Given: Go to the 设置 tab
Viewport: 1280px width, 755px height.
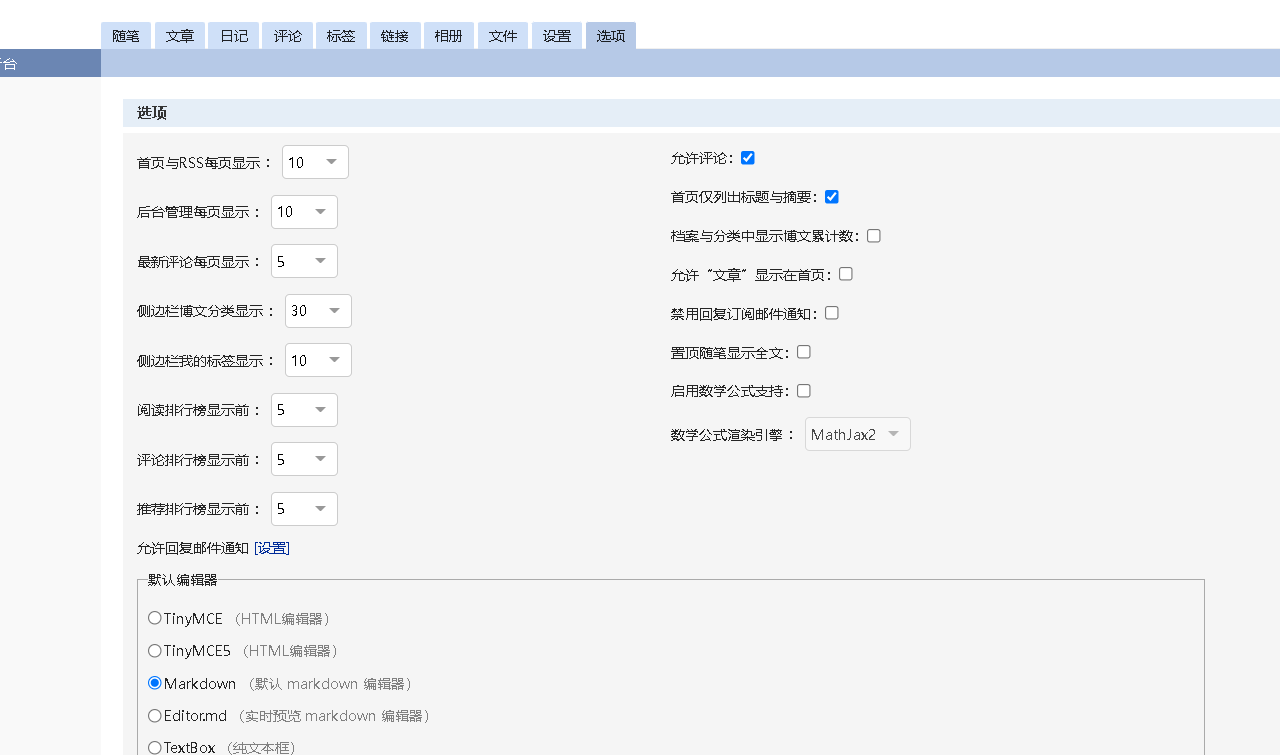Looking at the screenshot, I should coord(557,36).
